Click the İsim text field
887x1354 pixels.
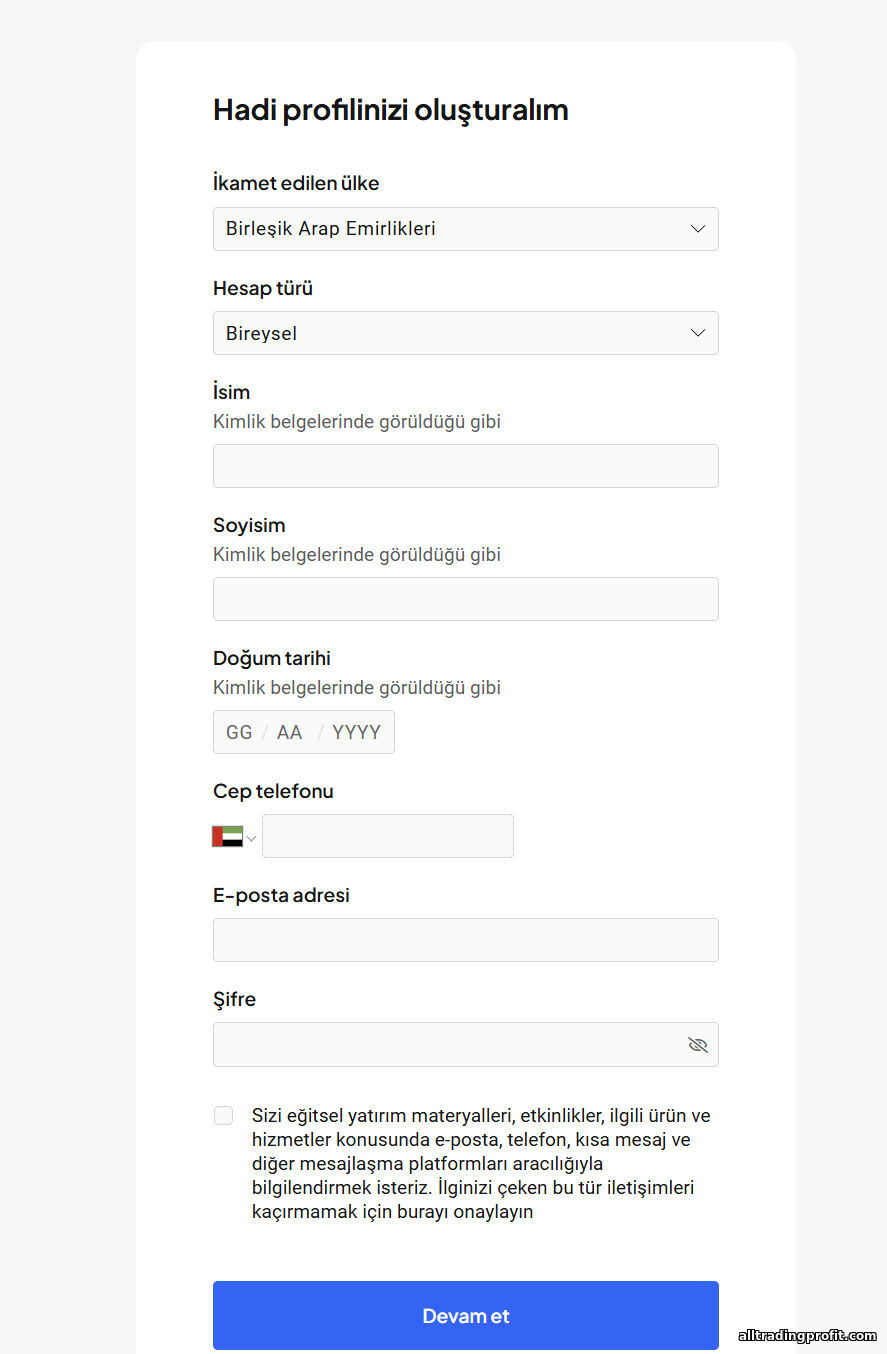tap(465, 466)
